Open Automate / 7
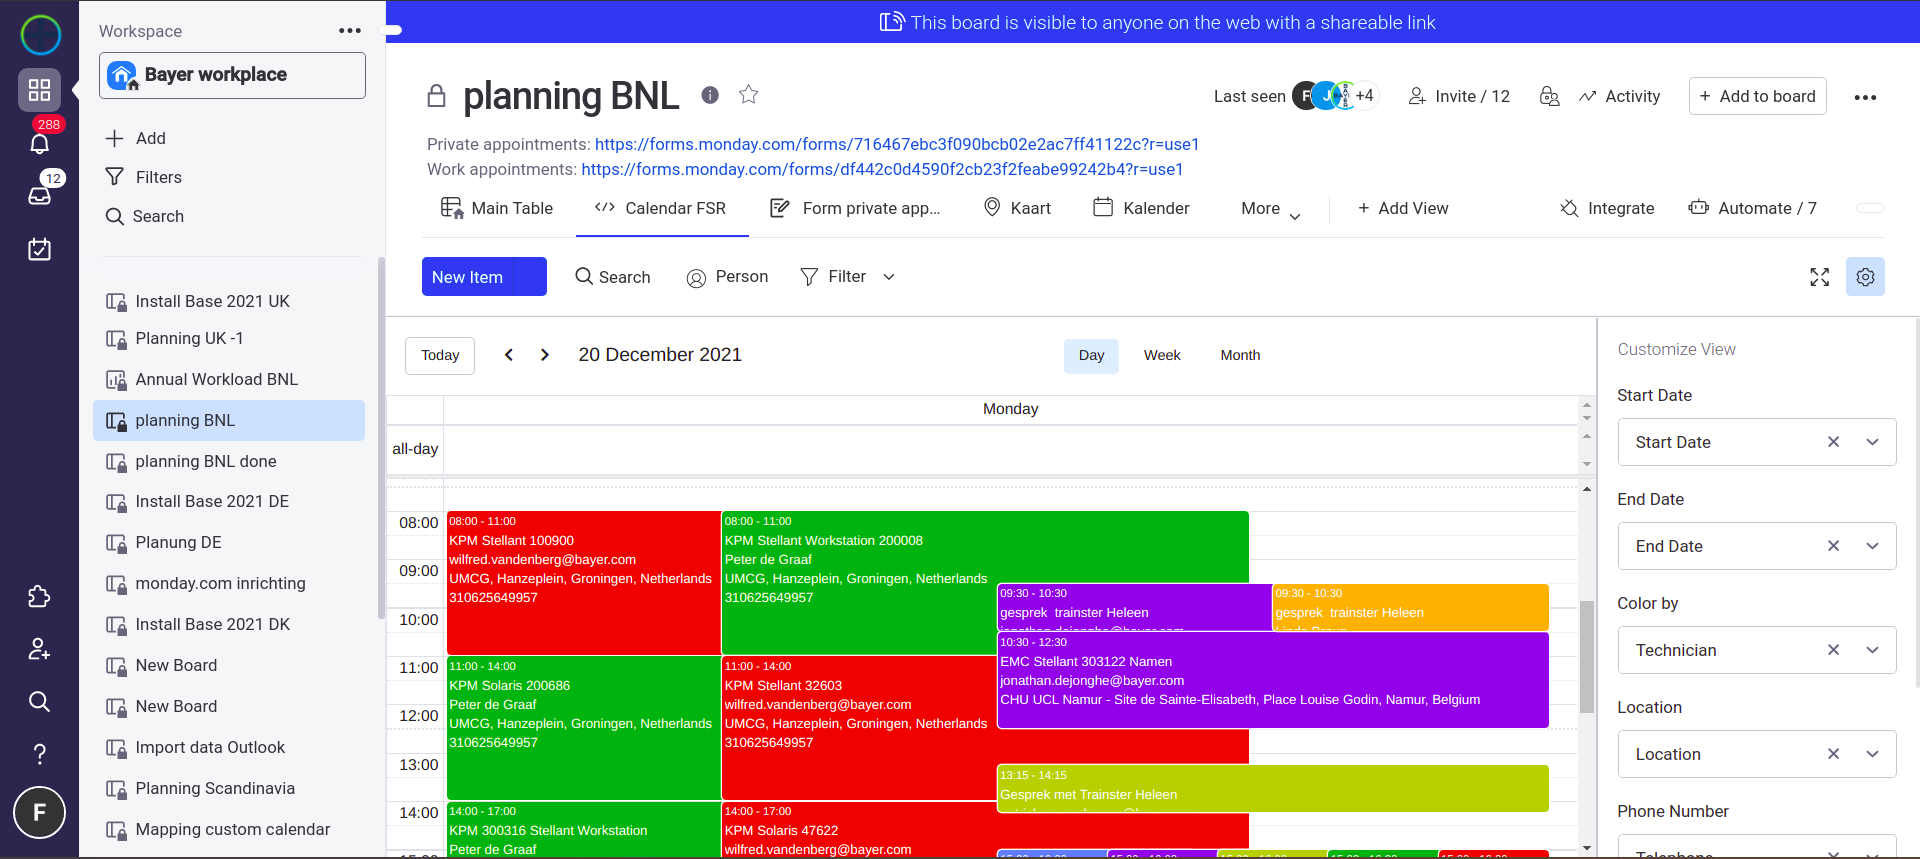Viewport: 1920px width, 859px height. click(1752, 208)
